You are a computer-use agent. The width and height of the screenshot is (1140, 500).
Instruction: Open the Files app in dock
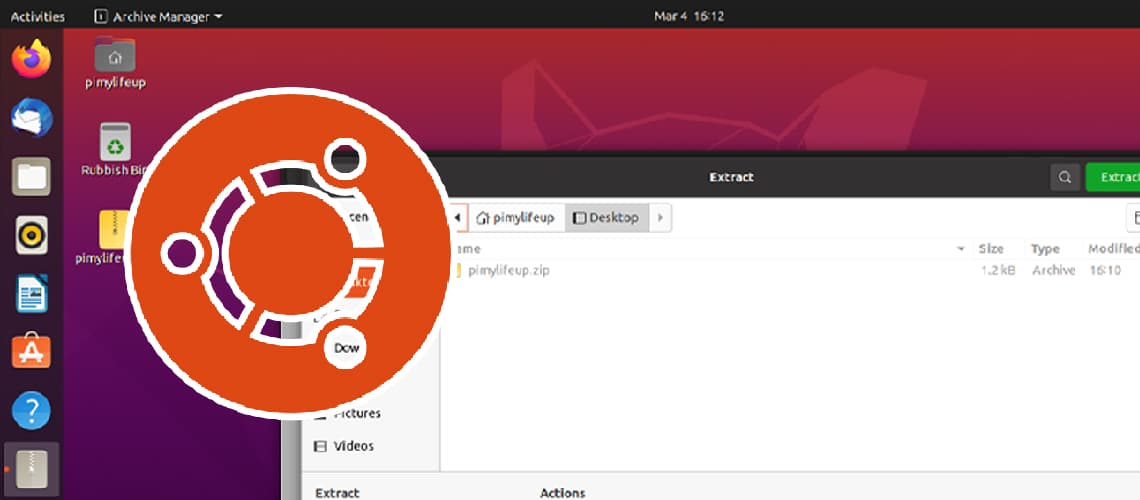coord(31,176)
